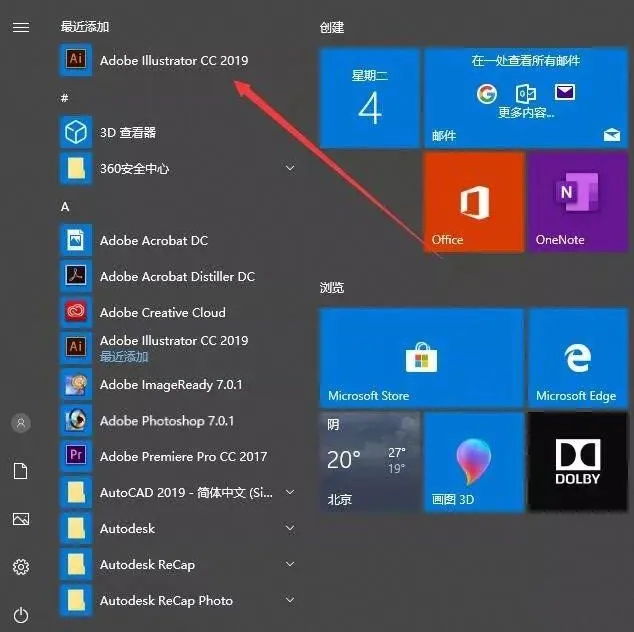Open Adobe Creative Cloud
Screen dimensions: 634x632
(x=178, y=312)
